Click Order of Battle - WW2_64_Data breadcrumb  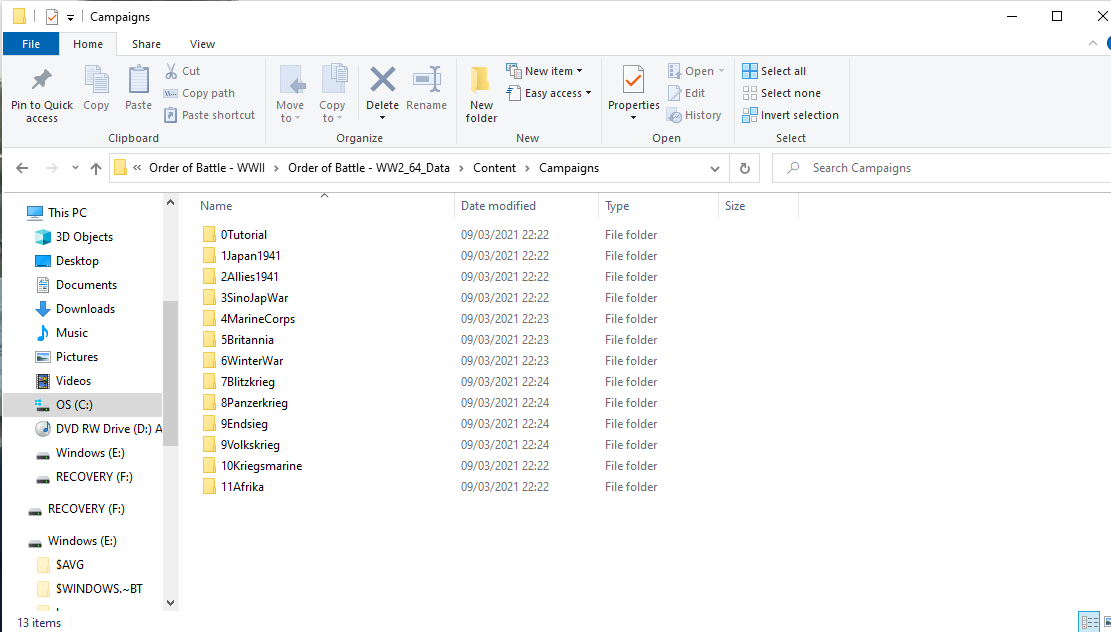coord(368,168)
